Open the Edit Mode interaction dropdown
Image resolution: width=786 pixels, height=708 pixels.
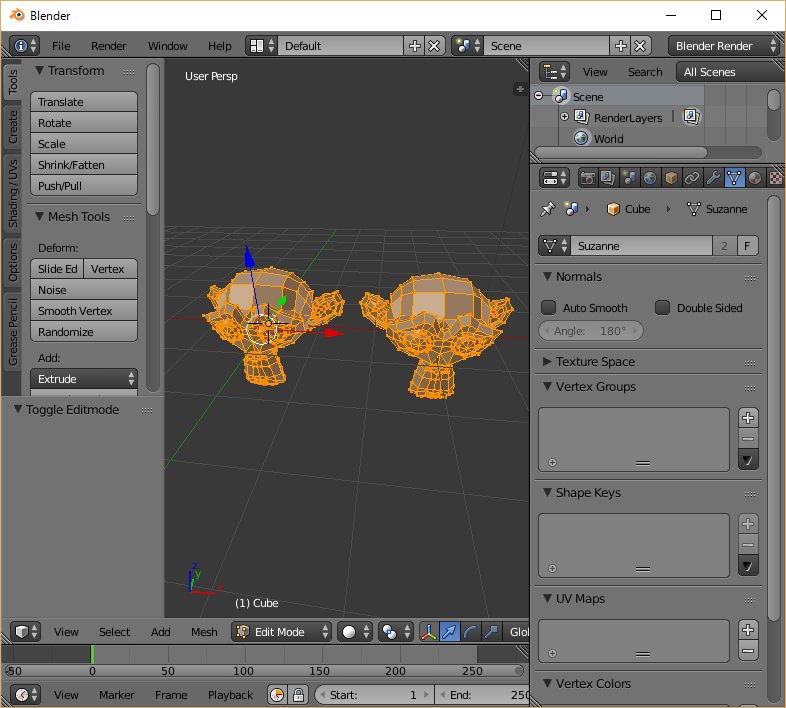point(281,632)
